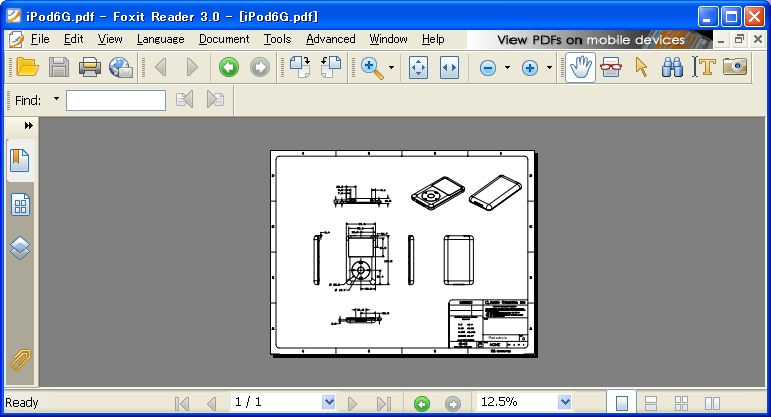The width and height of the screenshot is (771, 417).
Task: Open the Document menu
Action: [x=224, y=39]
